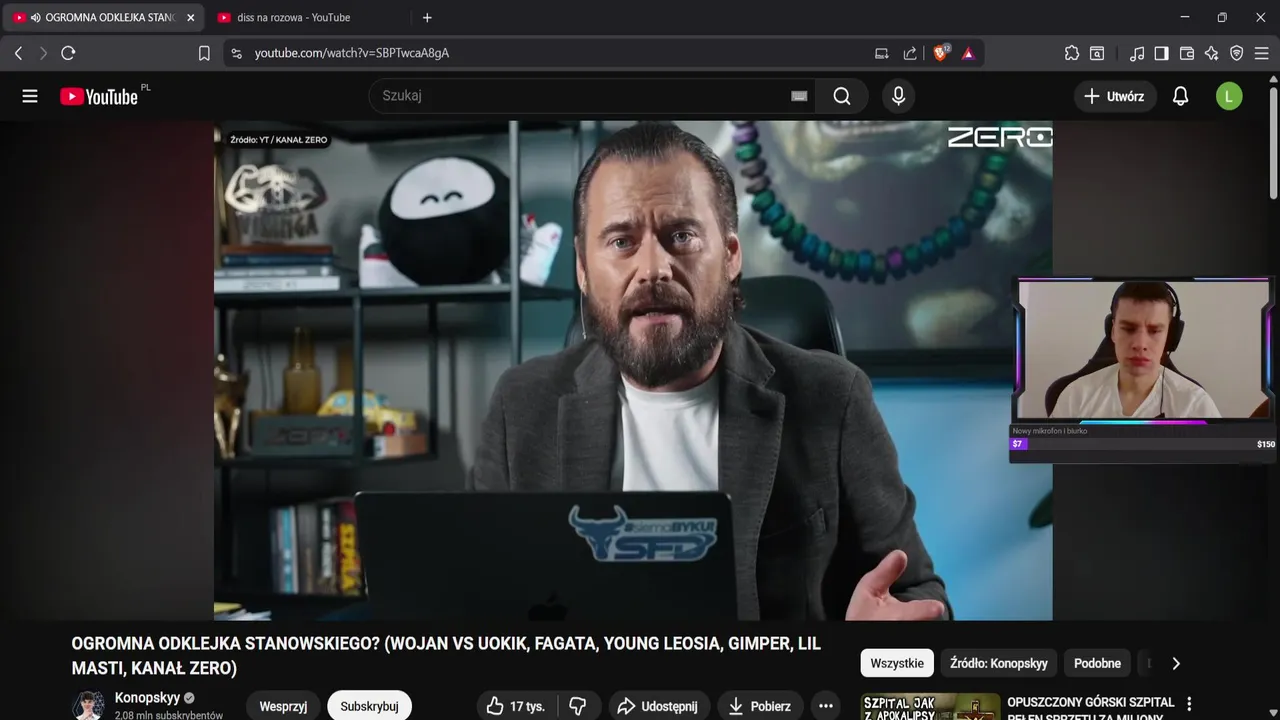Screen dimensions: 1280x720
Task: Open the account avatar 'L' menu
Action: coord(1229,96)
